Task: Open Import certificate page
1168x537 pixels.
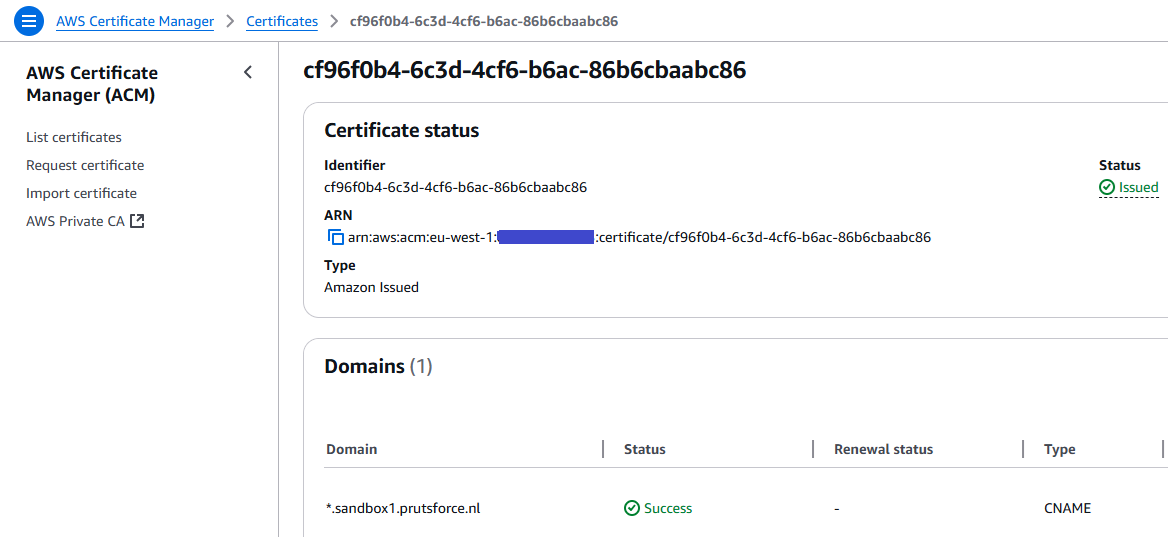Action: click(x=81, y=193)
